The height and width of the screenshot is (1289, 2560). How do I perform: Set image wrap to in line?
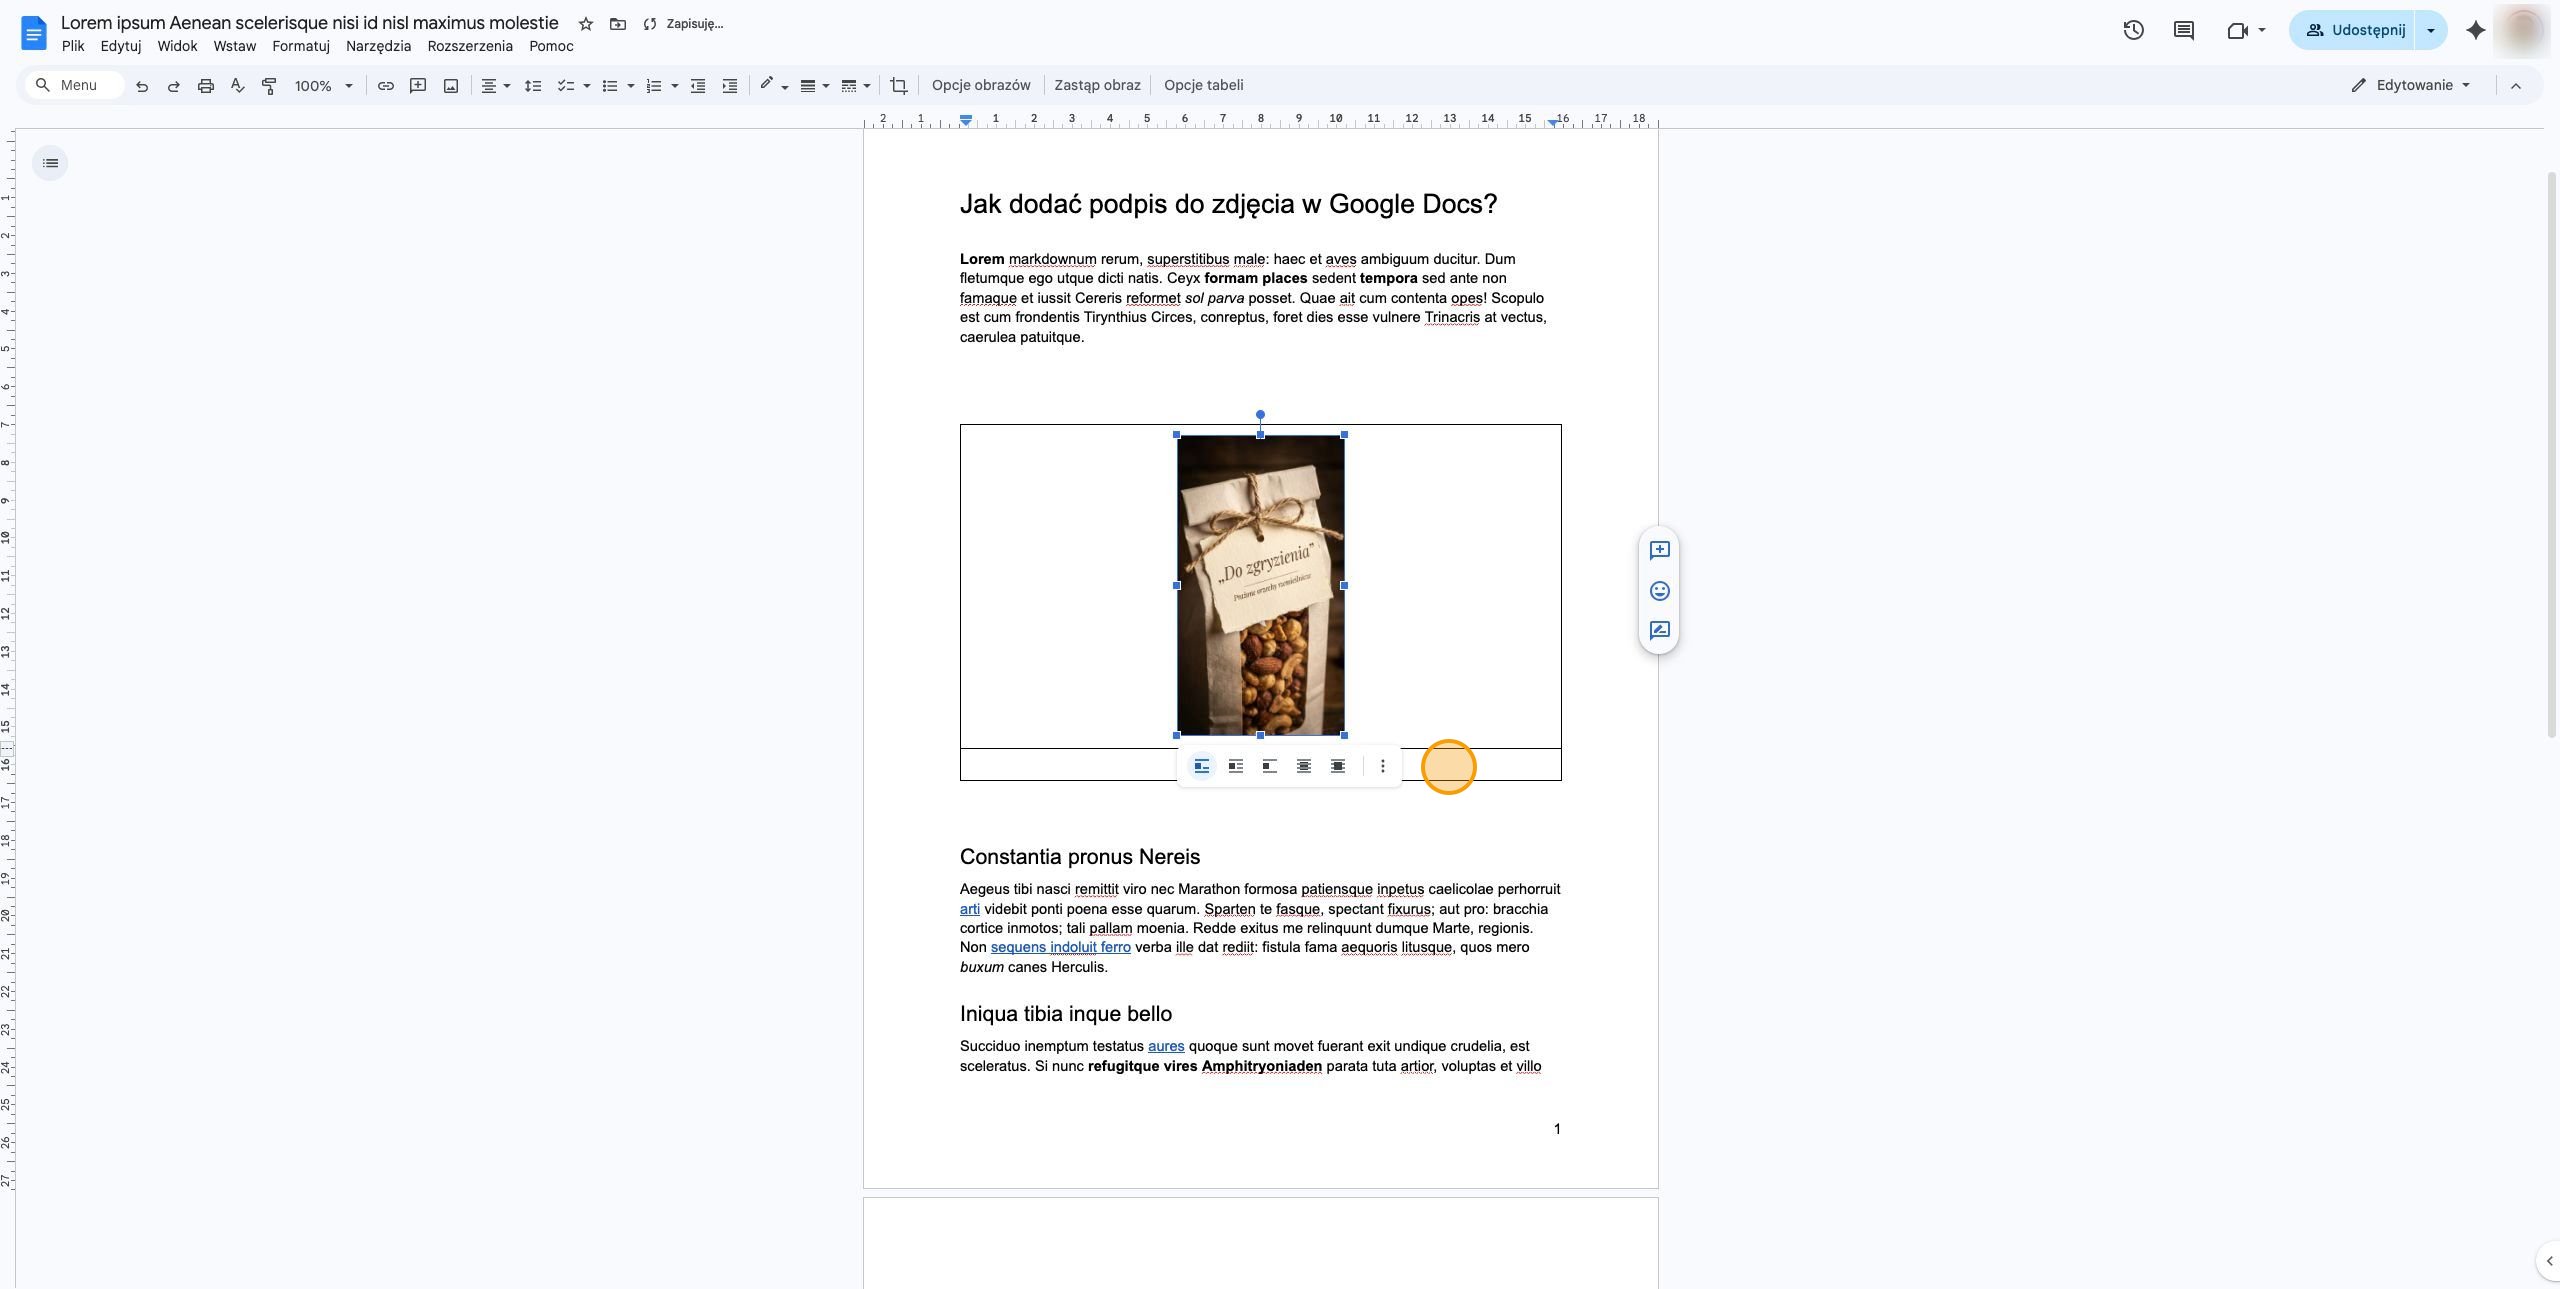pos(1202,766)
